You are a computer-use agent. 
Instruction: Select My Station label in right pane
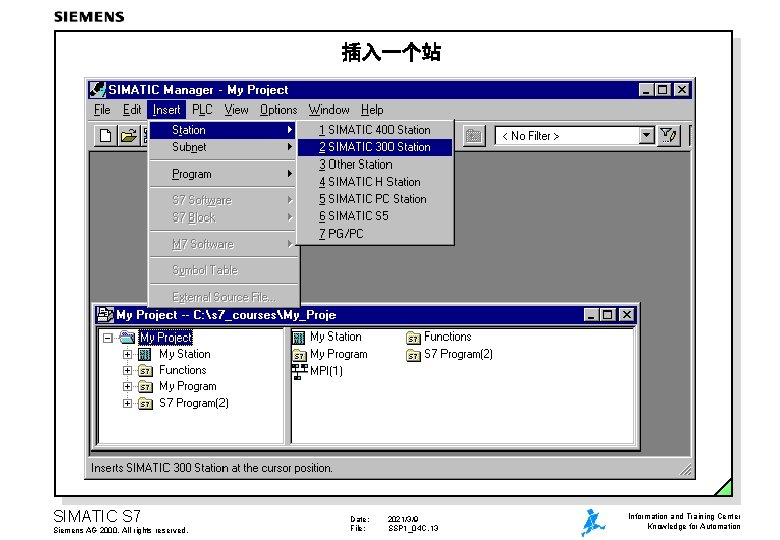coord(336,337)
